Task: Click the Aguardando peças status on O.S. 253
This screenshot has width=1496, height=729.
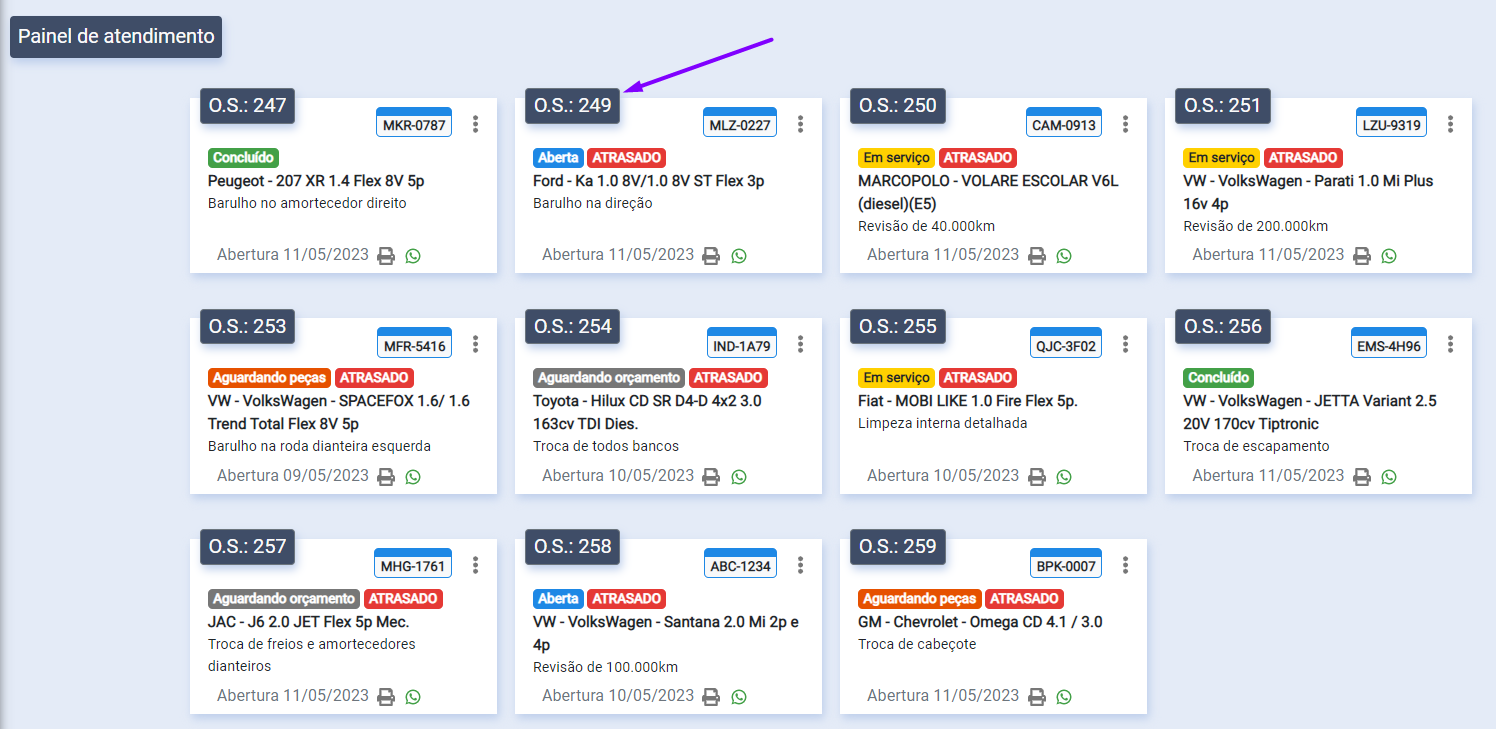Action: click(x=269, y=378)
